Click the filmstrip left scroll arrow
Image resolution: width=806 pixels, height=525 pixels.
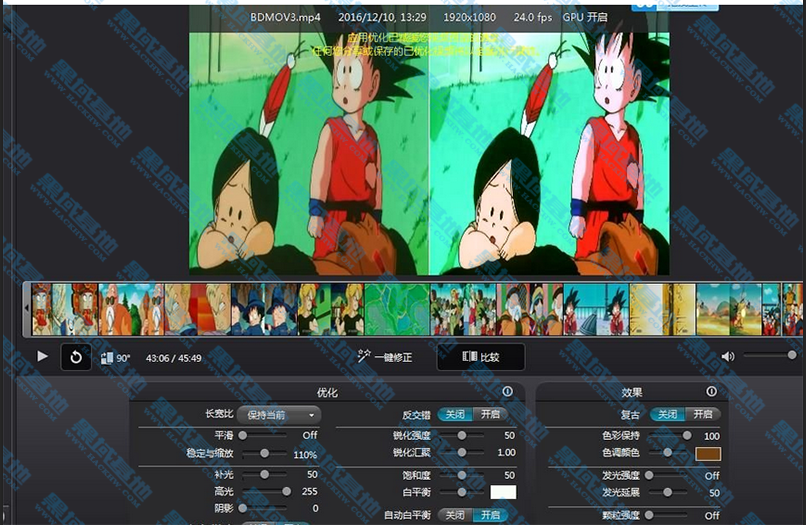pyautogui.click(x=27, y=309)
